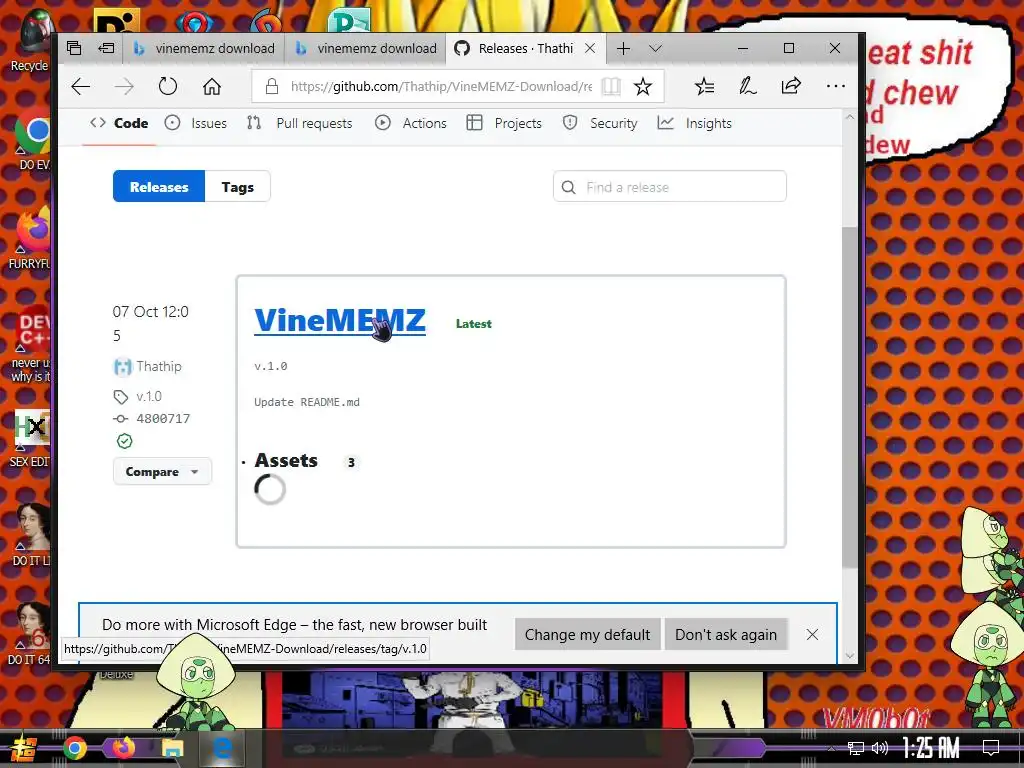1024x768 pixels.
Task: Click the Find a release search field
Action: (670, 187)
